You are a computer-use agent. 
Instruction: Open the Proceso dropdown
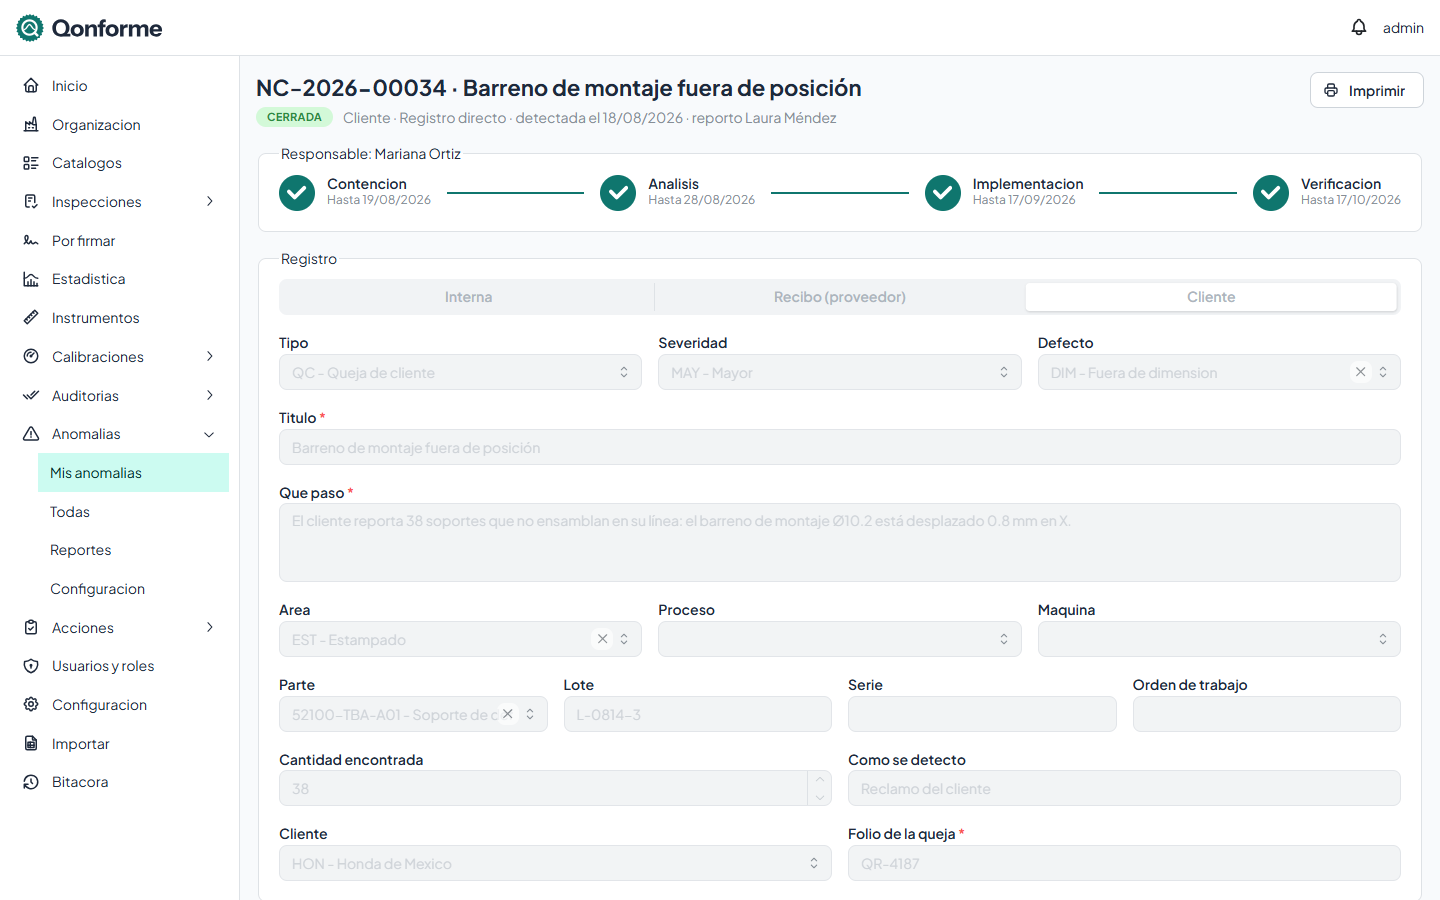point(840,639)
